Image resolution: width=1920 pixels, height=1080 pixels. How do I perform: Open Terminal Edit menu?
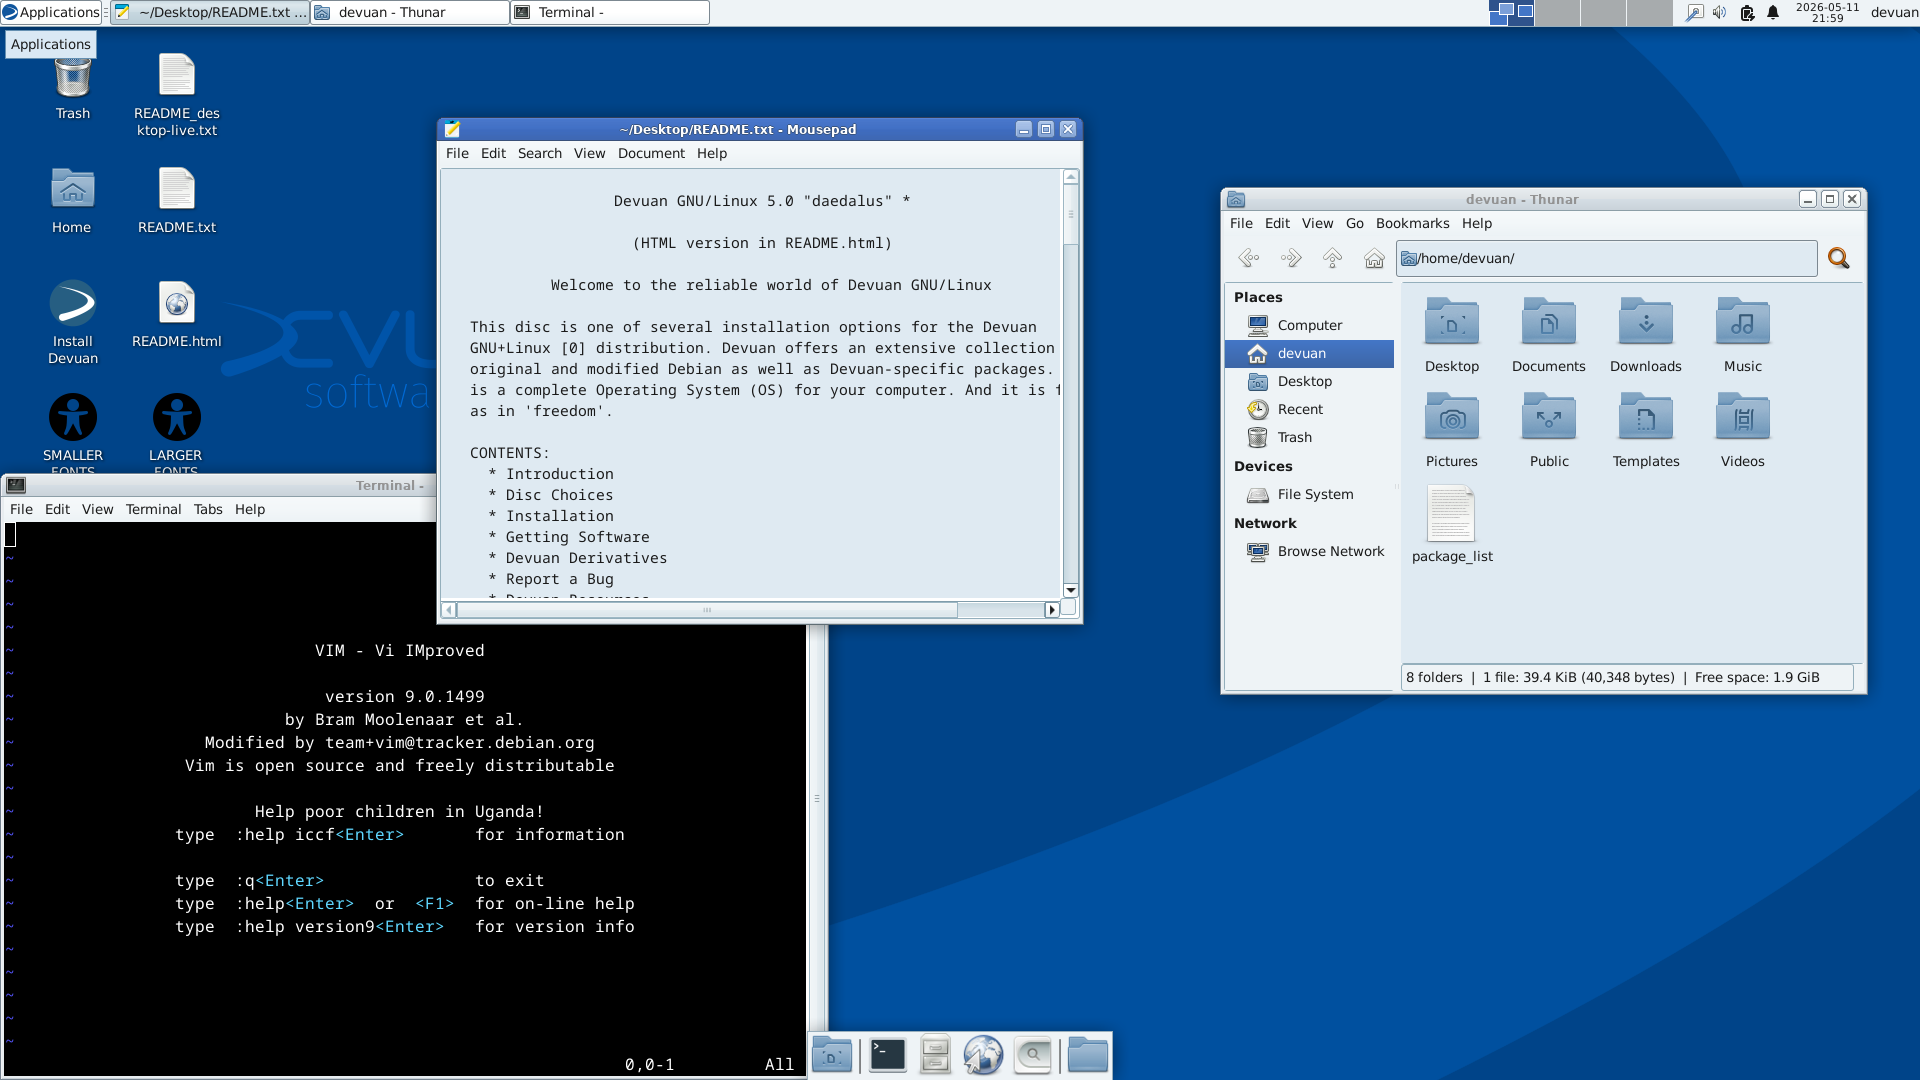57,509
